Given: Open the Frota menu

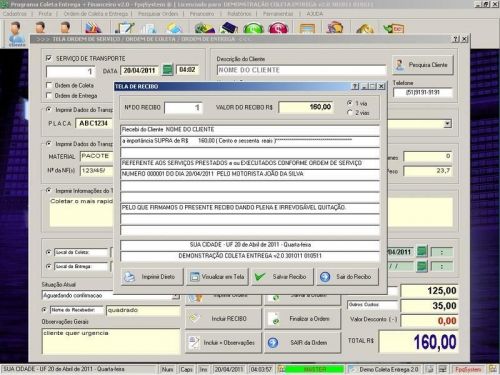Looking at the screenshot, I should pyautogui.click(x=45, y=14).
